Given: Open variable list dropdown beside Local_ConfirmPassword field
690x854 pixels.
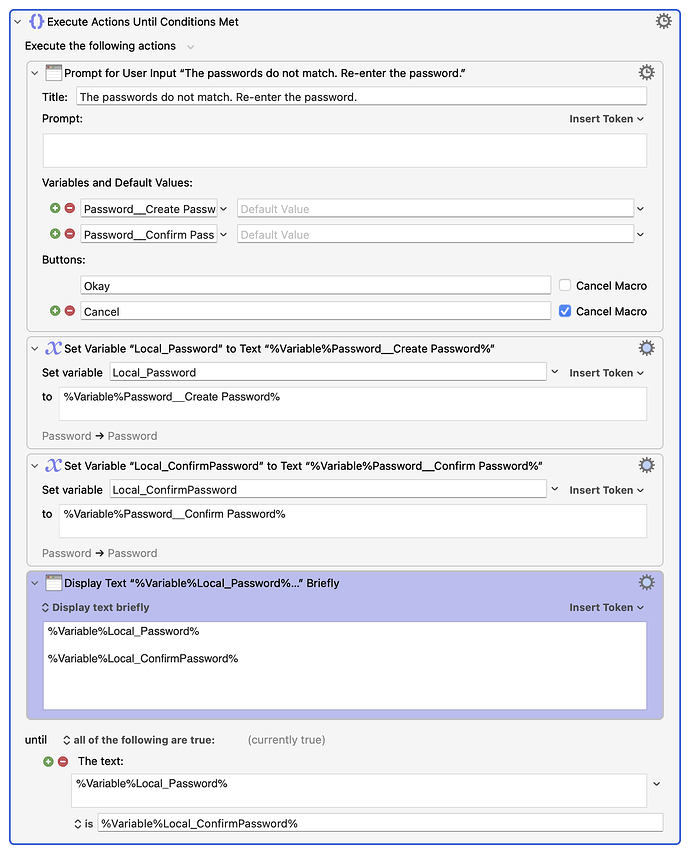Looking at the screenshot, I should [554, 489].
